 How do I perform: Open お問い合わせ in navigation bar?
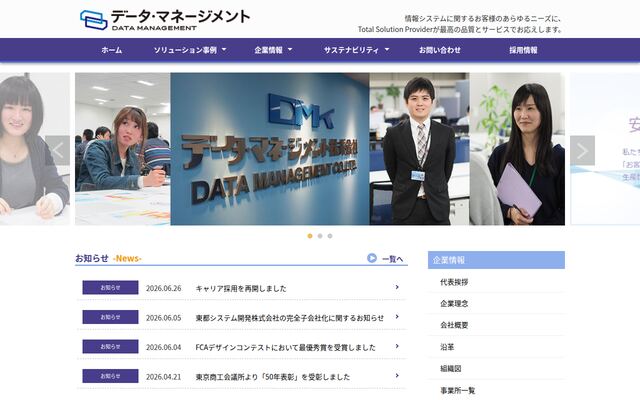(x=440, y=50)
